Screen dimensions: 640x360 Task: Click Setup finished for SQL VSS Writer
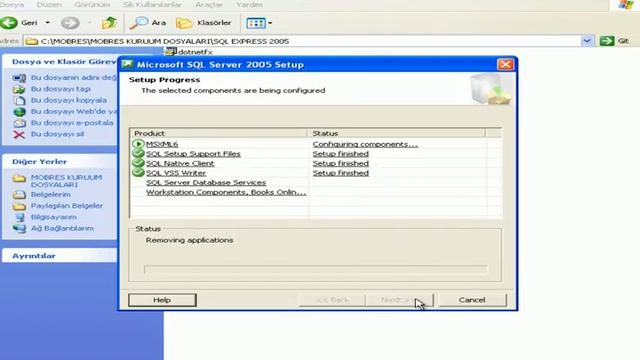340,173
